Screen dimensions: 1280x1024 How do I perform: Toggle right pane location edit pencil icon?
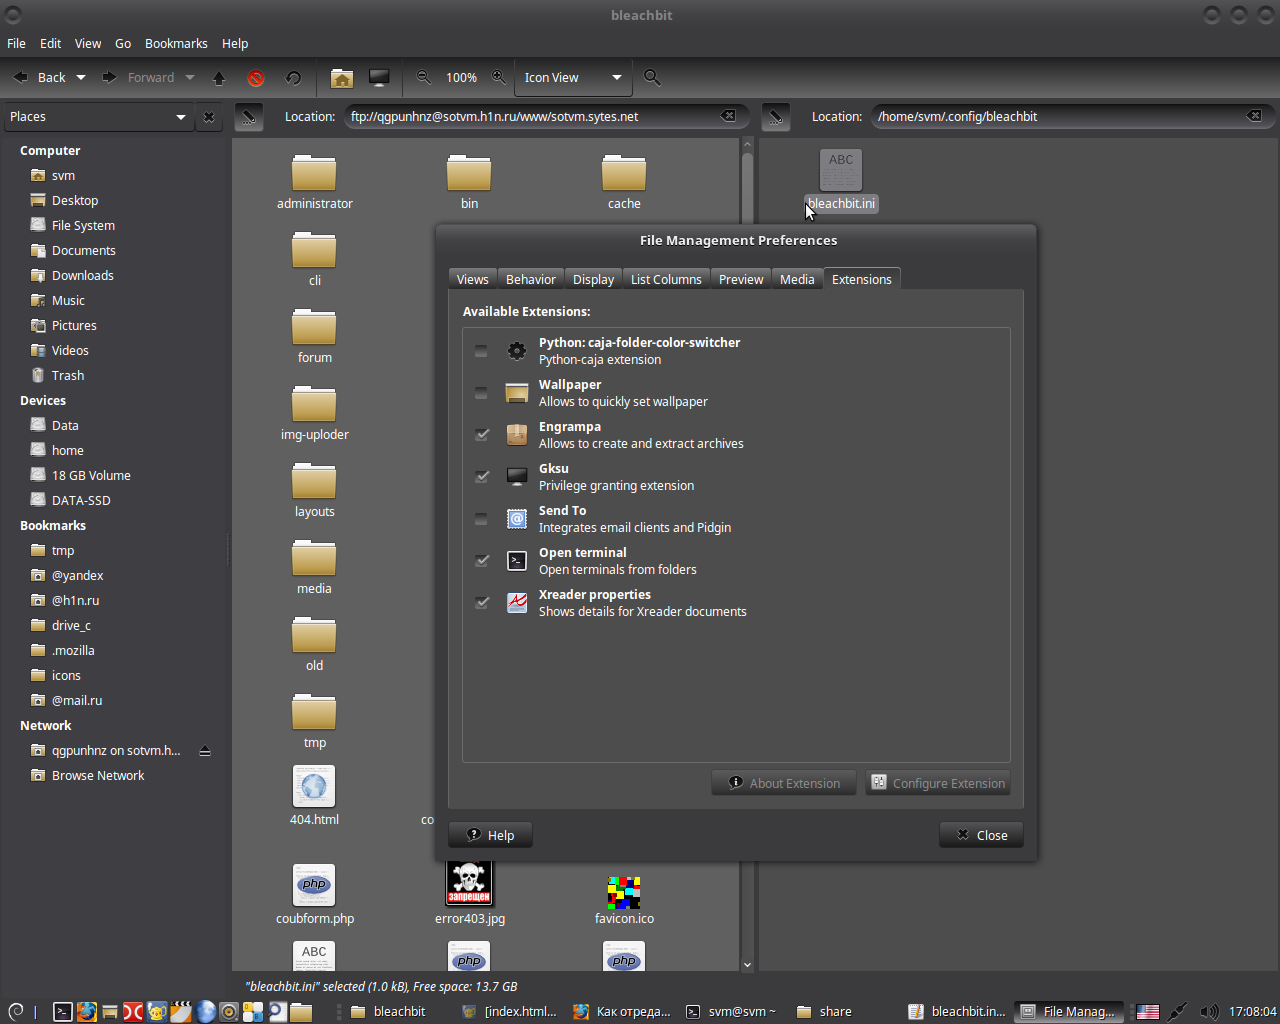pos(776,117)
